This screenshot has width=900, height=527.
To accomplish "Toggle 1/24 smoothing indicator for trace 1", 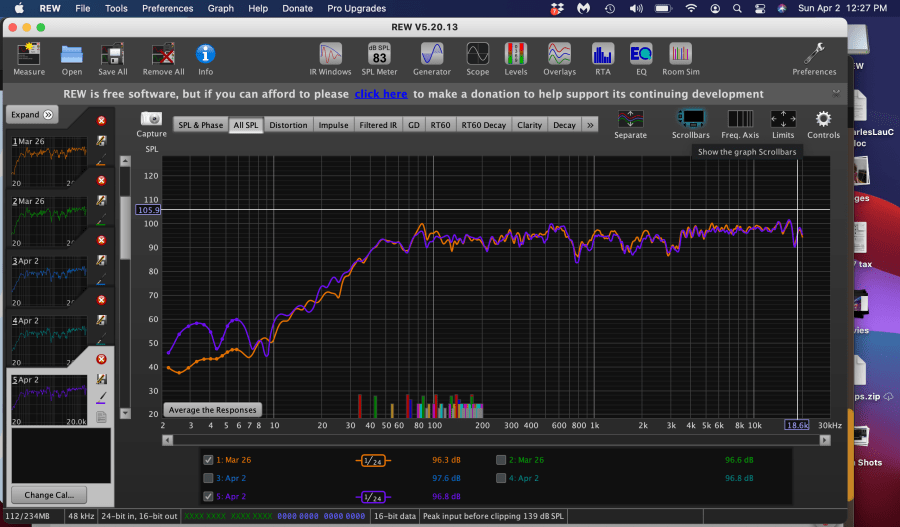I will [x=373, y=460].
